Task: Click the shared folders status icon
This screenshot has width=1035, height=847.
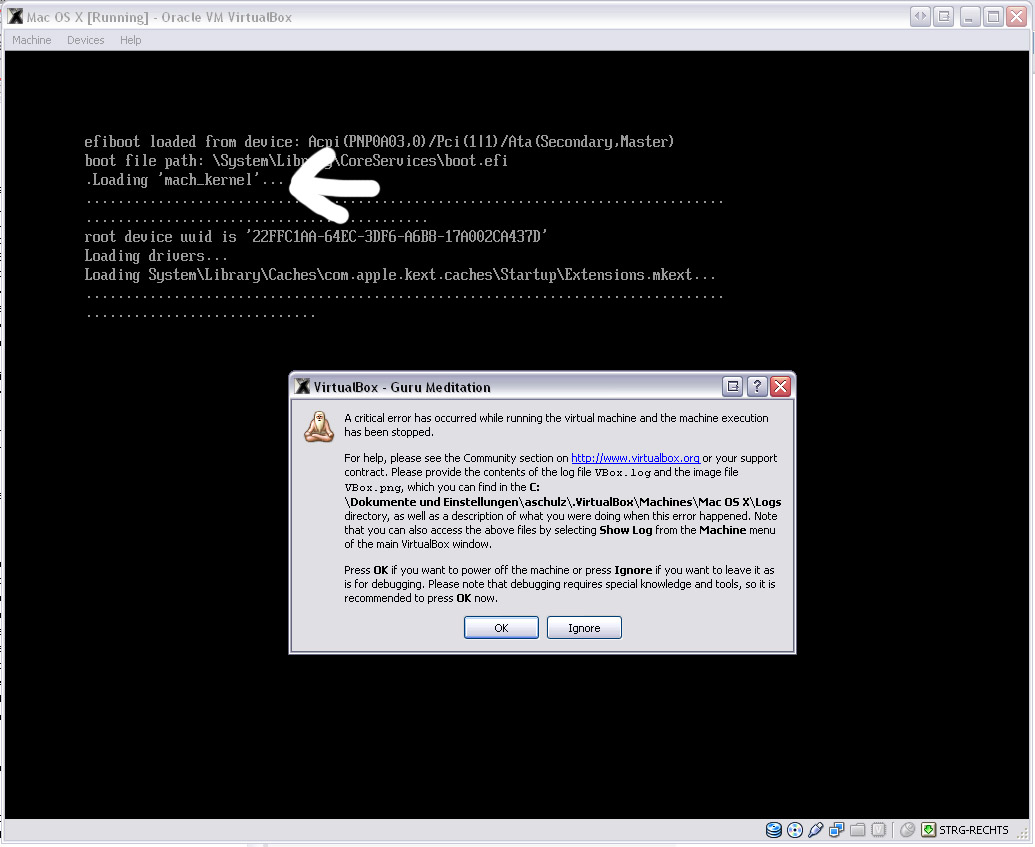Action: pyautogui.click(x=857, y=830)
